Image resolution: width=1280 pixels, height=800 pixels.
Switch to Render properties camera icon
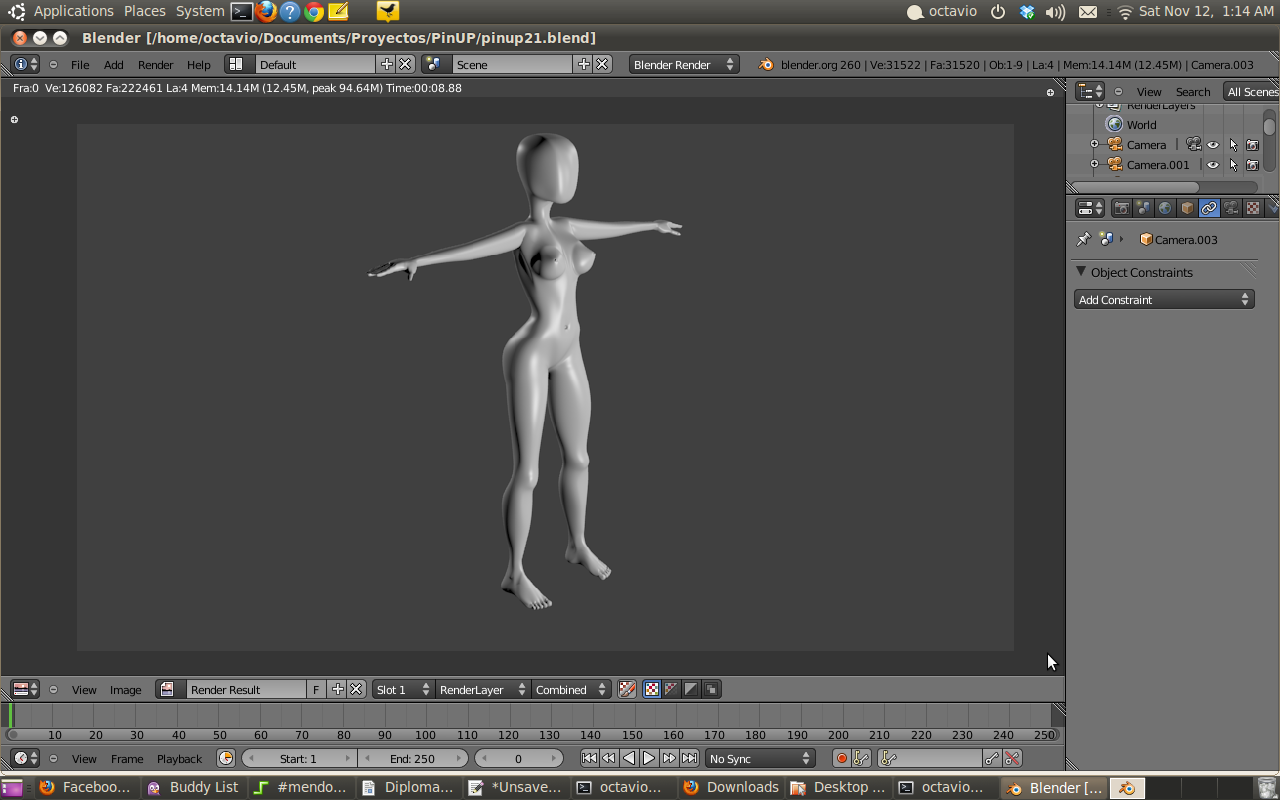point(1121,208)
